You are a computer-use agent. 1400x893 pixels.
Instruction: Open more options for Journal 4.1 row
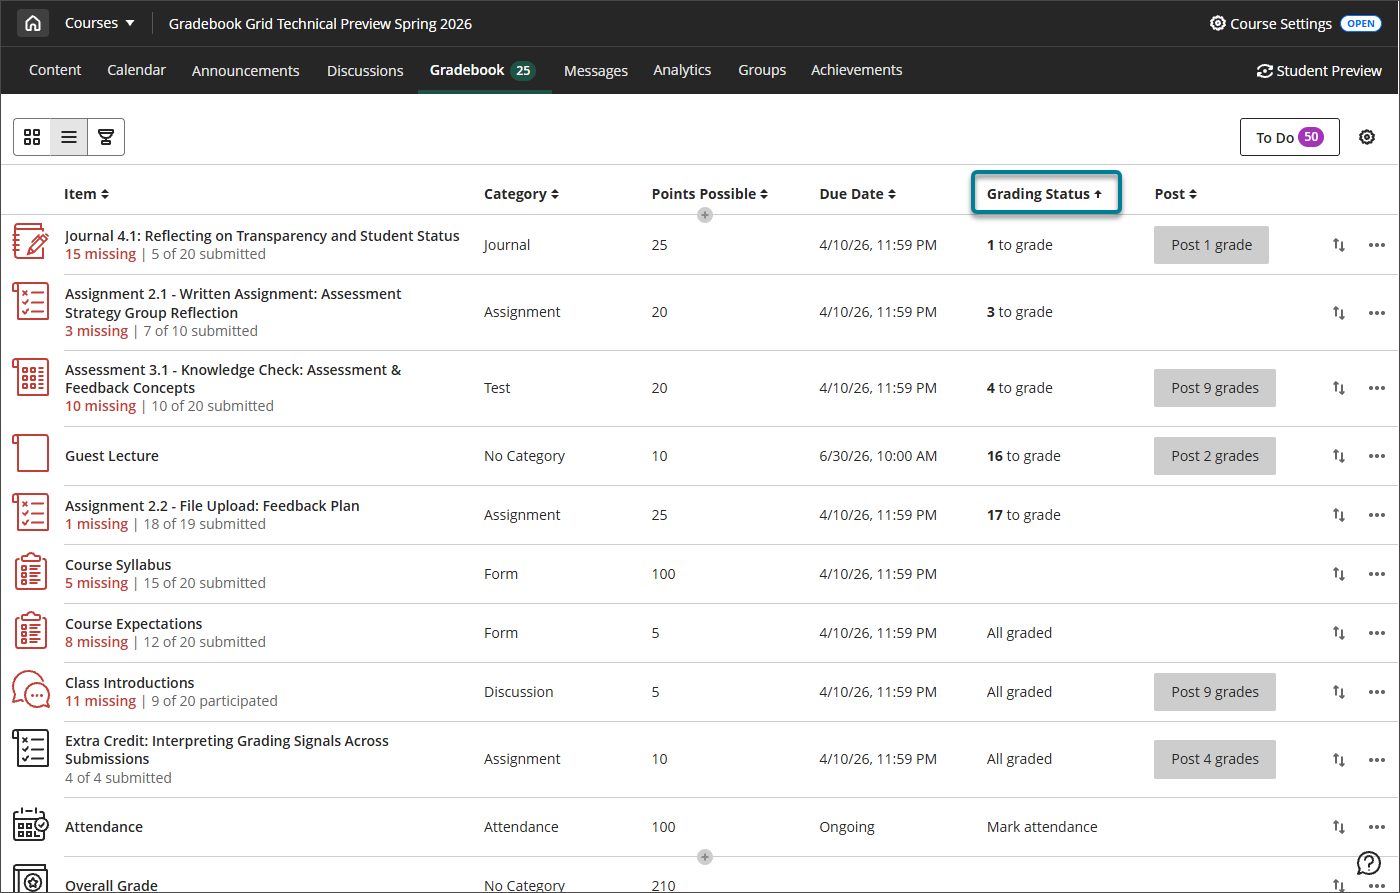pos(1377,245)
